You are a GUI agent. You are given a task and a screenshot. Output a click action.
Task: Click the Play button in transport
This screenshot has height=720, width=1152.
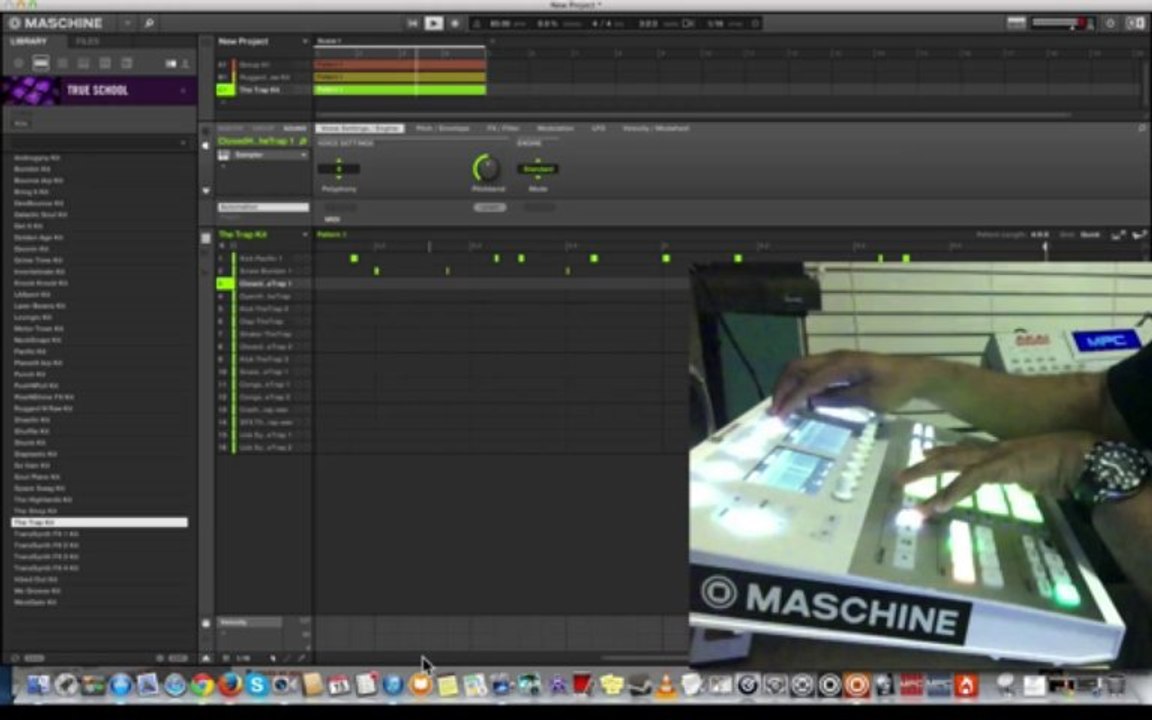tap(433, 24)
